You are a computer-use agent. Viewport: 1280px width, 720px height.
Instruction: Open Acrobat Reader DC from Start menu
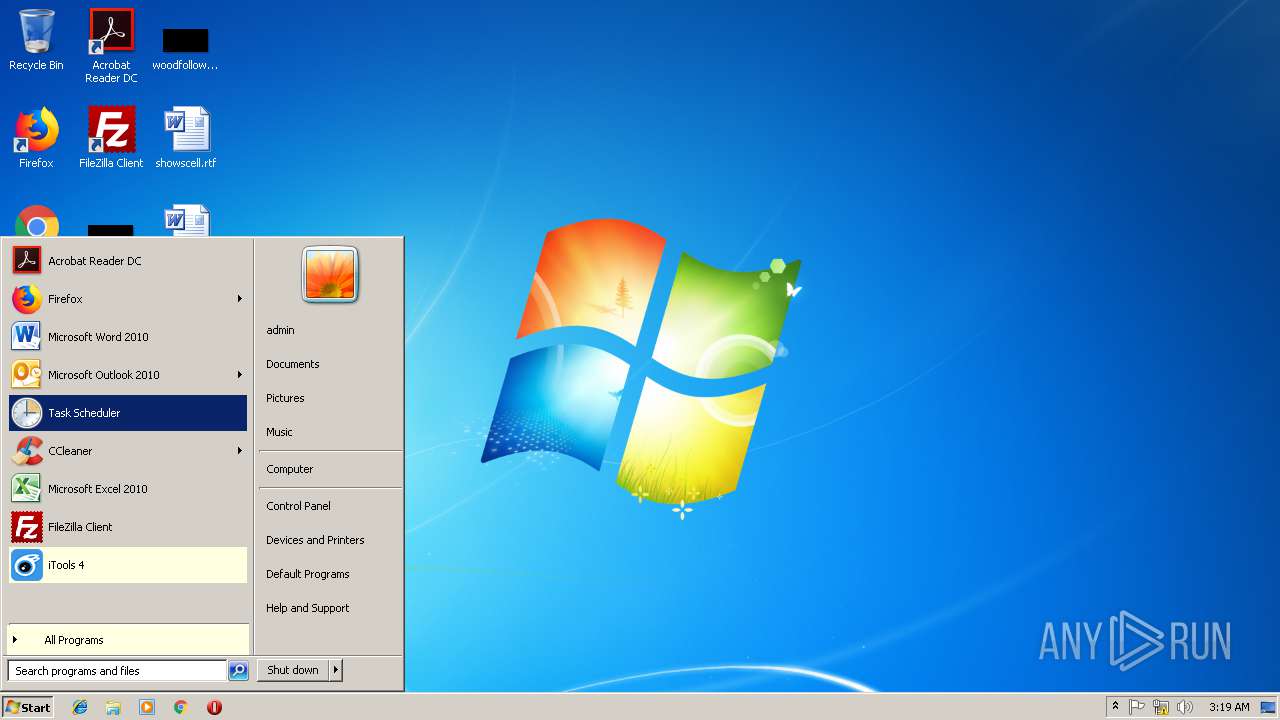point(127,261)
